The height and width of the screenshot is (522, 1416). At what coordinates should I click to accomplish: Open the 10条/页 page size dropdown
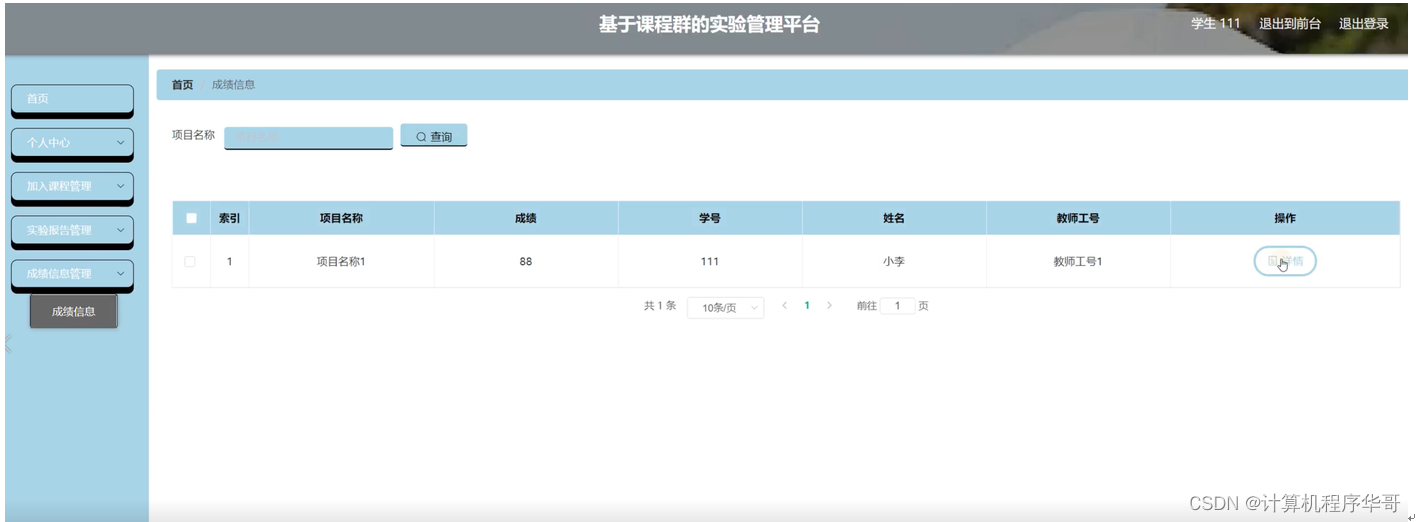tap(726, 307)
